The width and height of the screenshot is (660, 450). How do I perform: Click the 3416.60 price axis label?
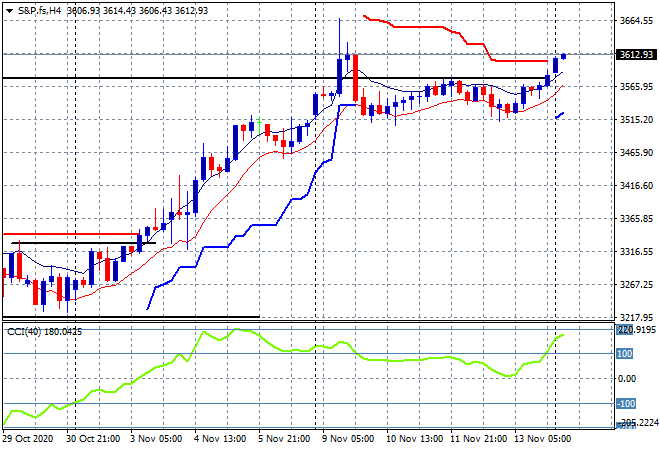click(x=636, y=186)
